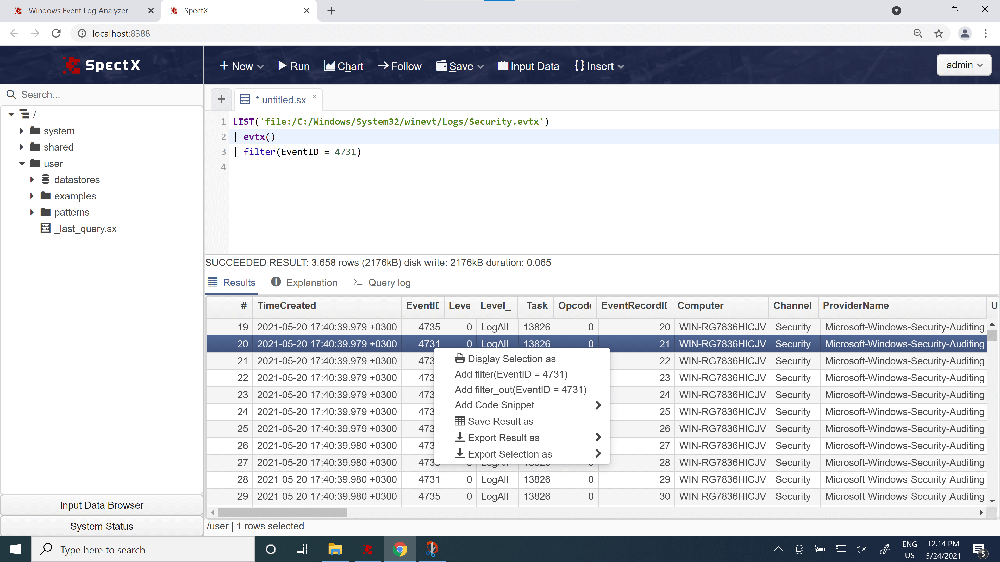Open the Chrome menu dots

(x=985, y=33)
